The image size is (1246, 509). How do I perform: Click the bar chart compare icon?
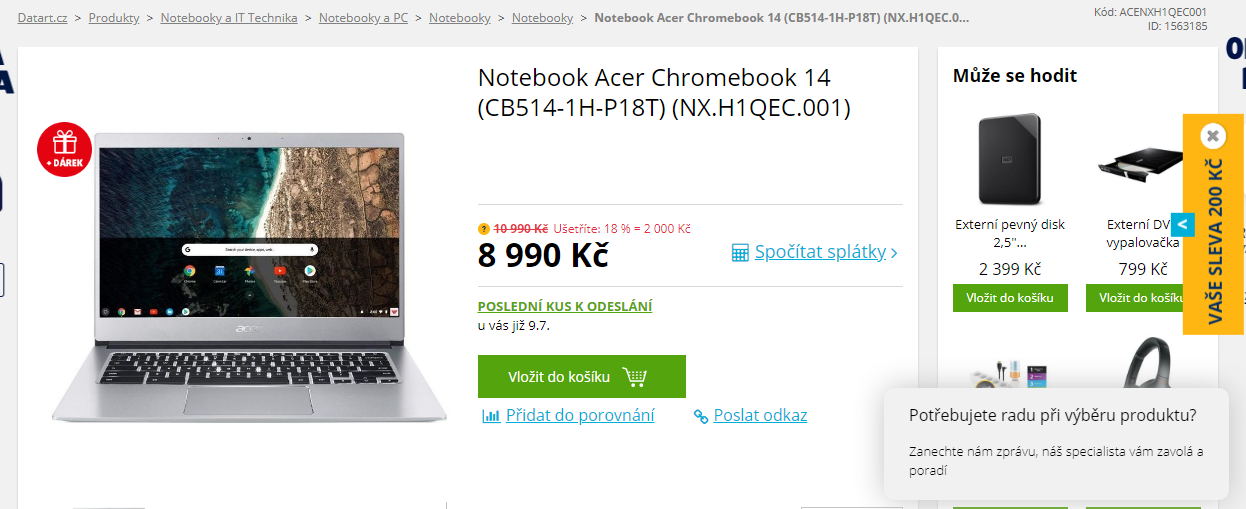click(491, 416)
